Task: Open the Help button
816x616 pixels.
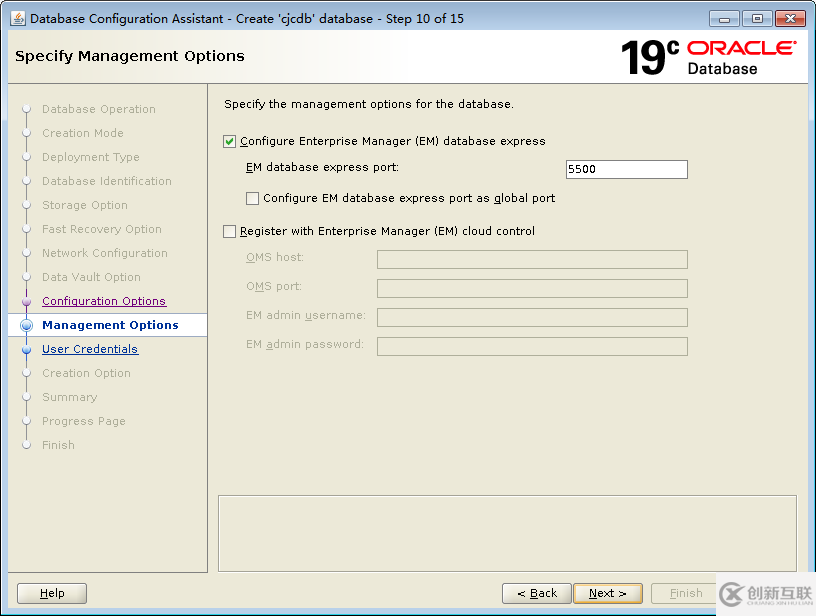Action: point(52,593)
